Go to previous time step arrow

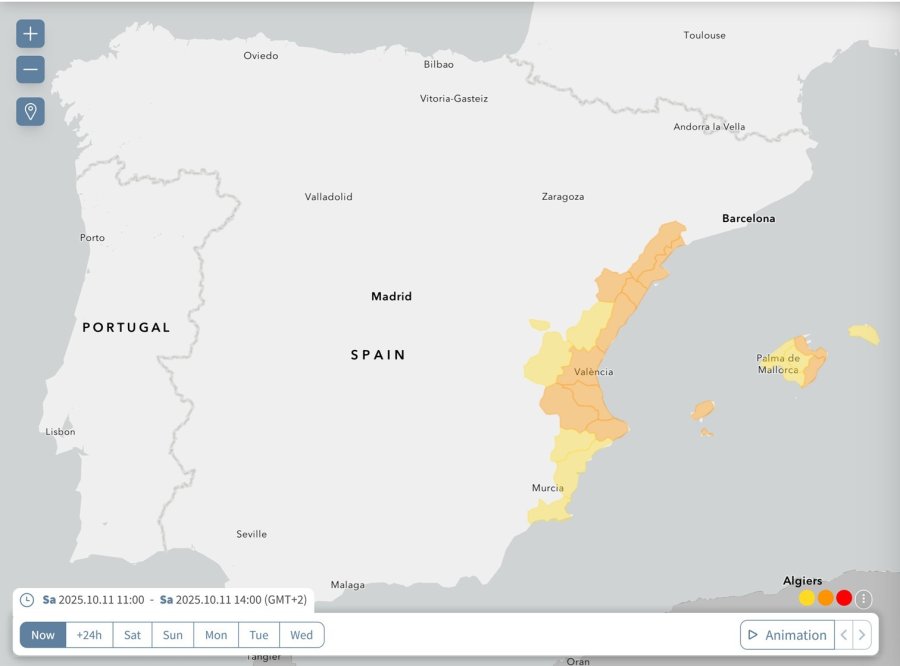click(844, 635)
